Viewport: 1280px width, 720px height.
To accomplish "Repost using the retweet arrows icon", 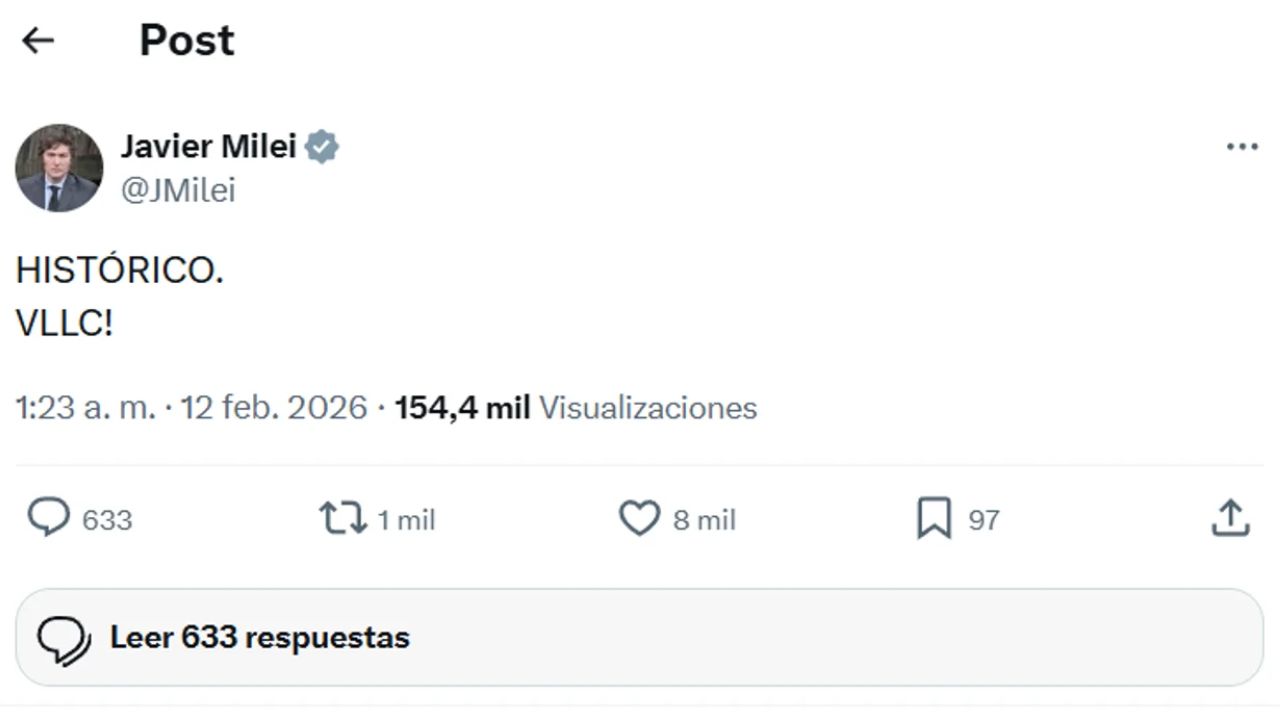I will (342, 519).
